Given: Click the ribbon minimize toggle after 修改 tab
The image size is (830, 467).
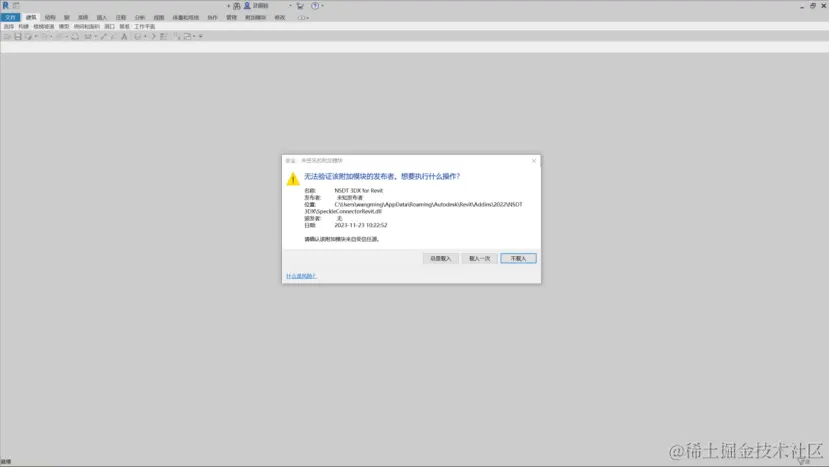Looking at the screenshot, I should [x=302, y=18].
